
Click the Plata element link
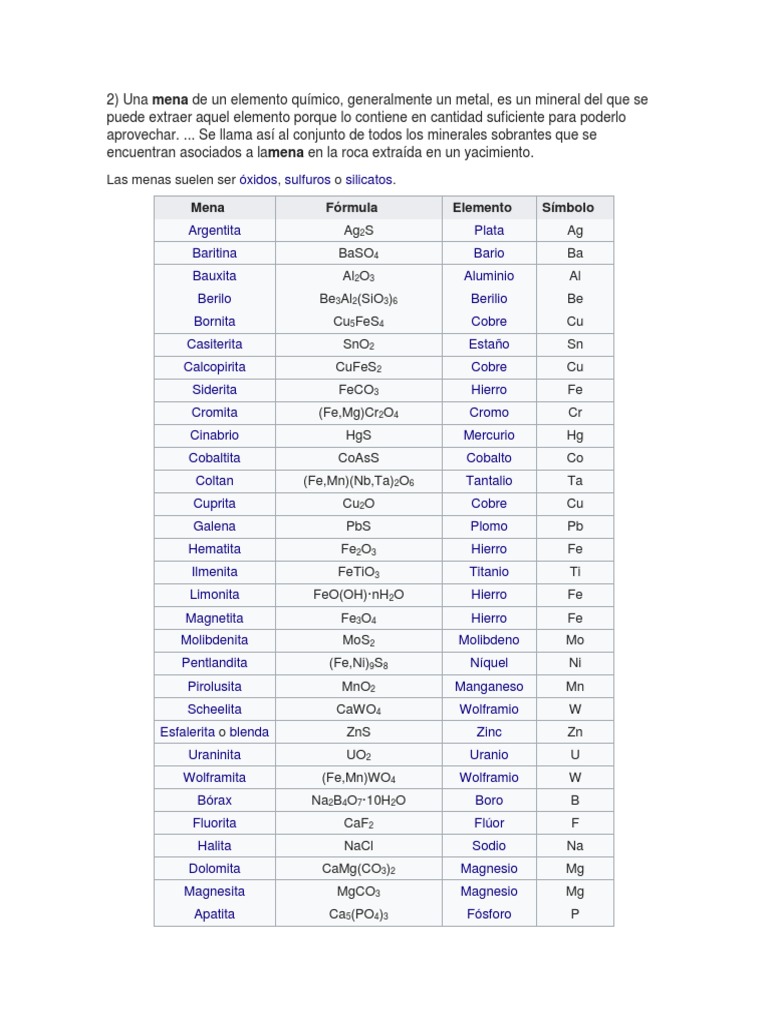click(x=489, y=231)
